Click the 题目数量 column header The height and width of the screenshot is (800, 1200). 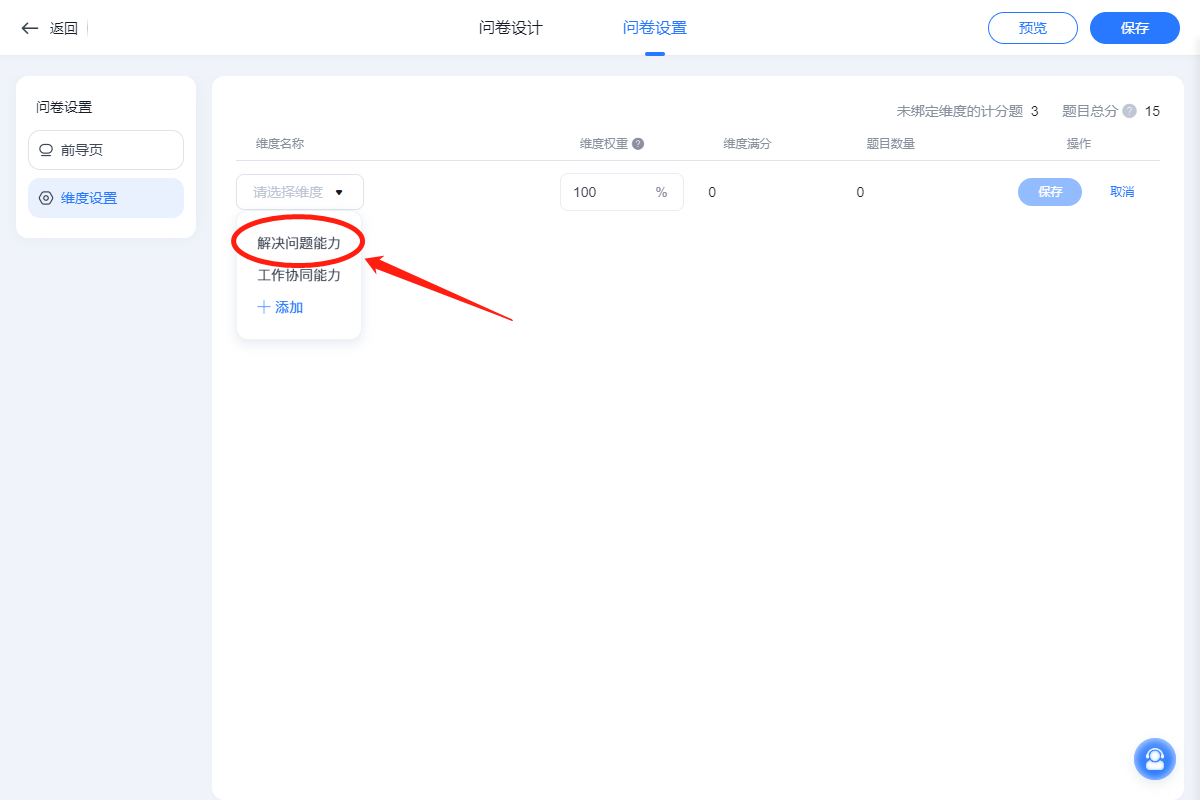tap(890, 144)
